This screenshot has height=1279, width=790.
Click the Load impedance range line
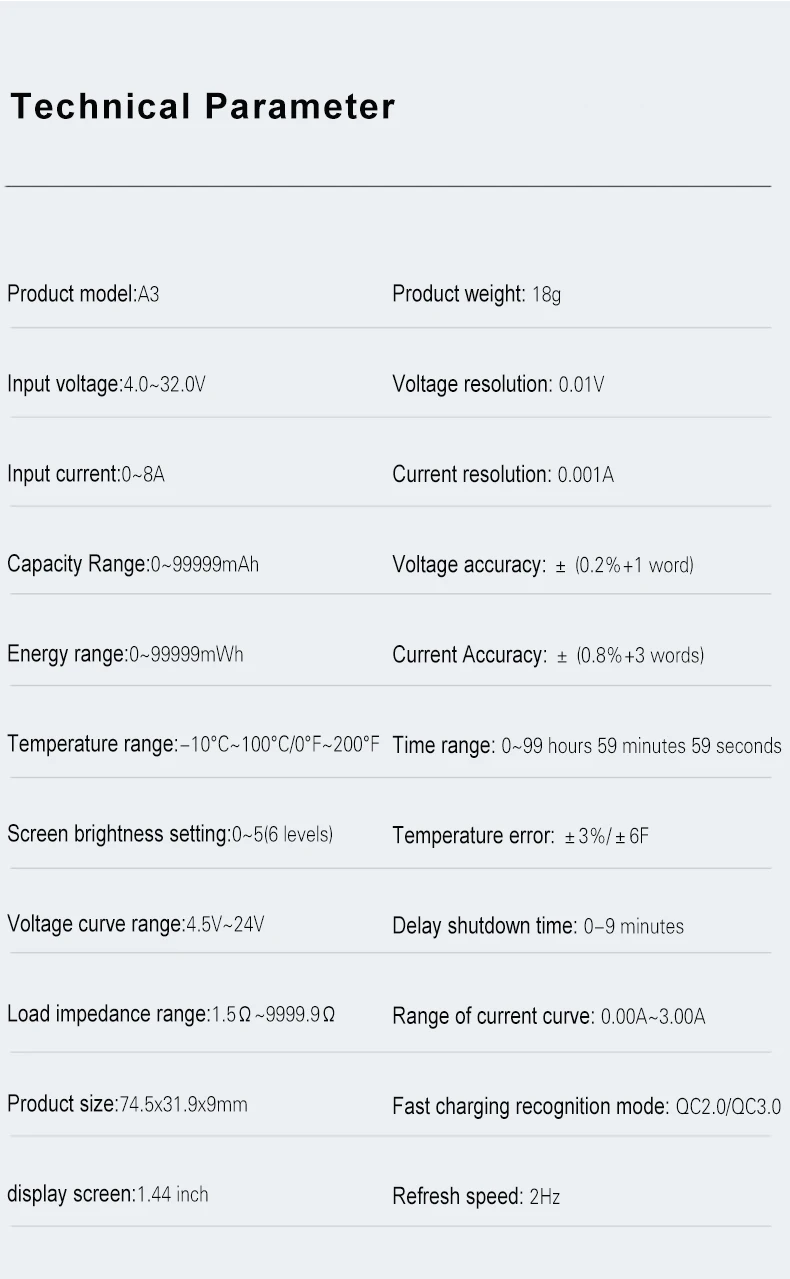click(171, 1014)
